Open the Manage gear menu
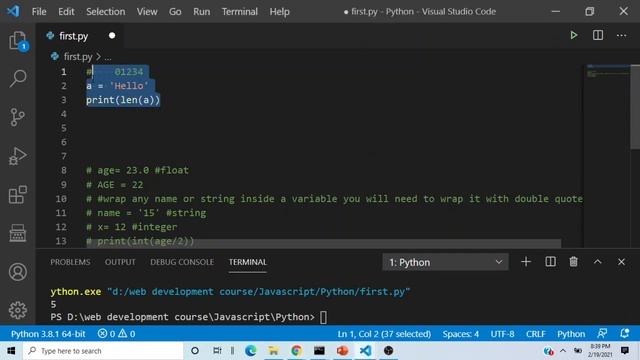 pos(18,310)
